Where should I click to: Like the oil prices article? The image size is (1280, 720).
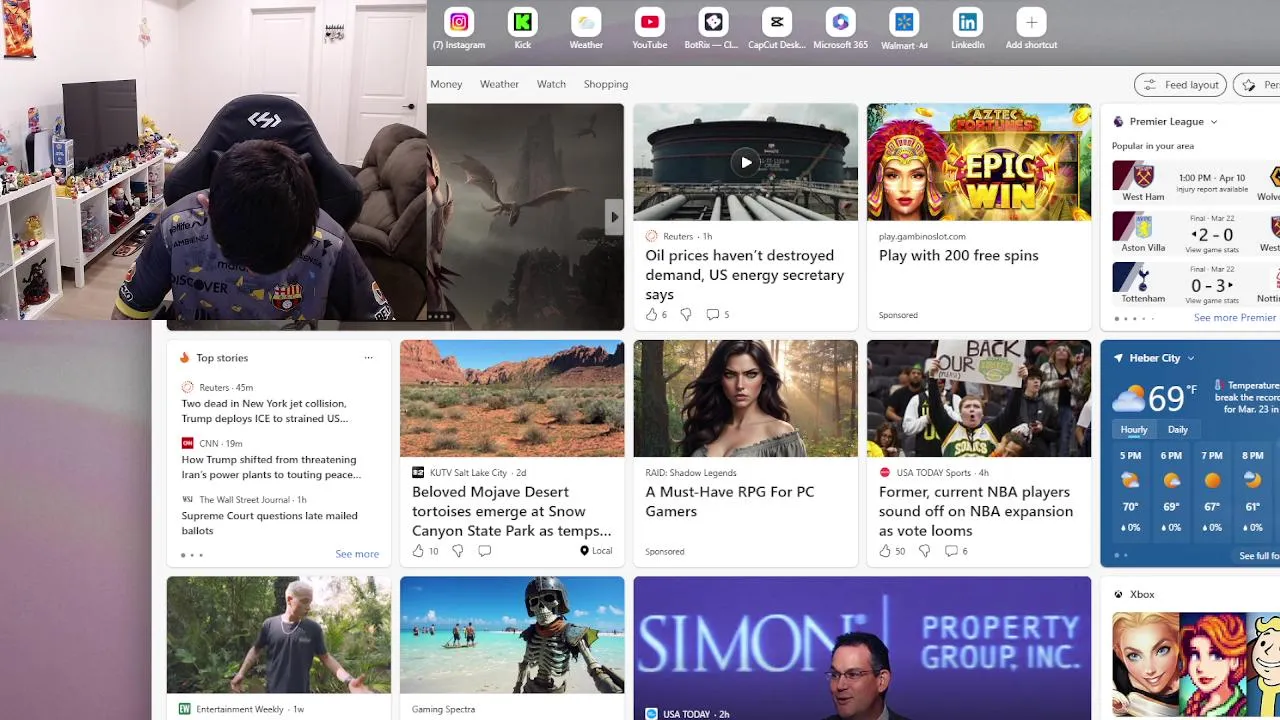point(652,314)
